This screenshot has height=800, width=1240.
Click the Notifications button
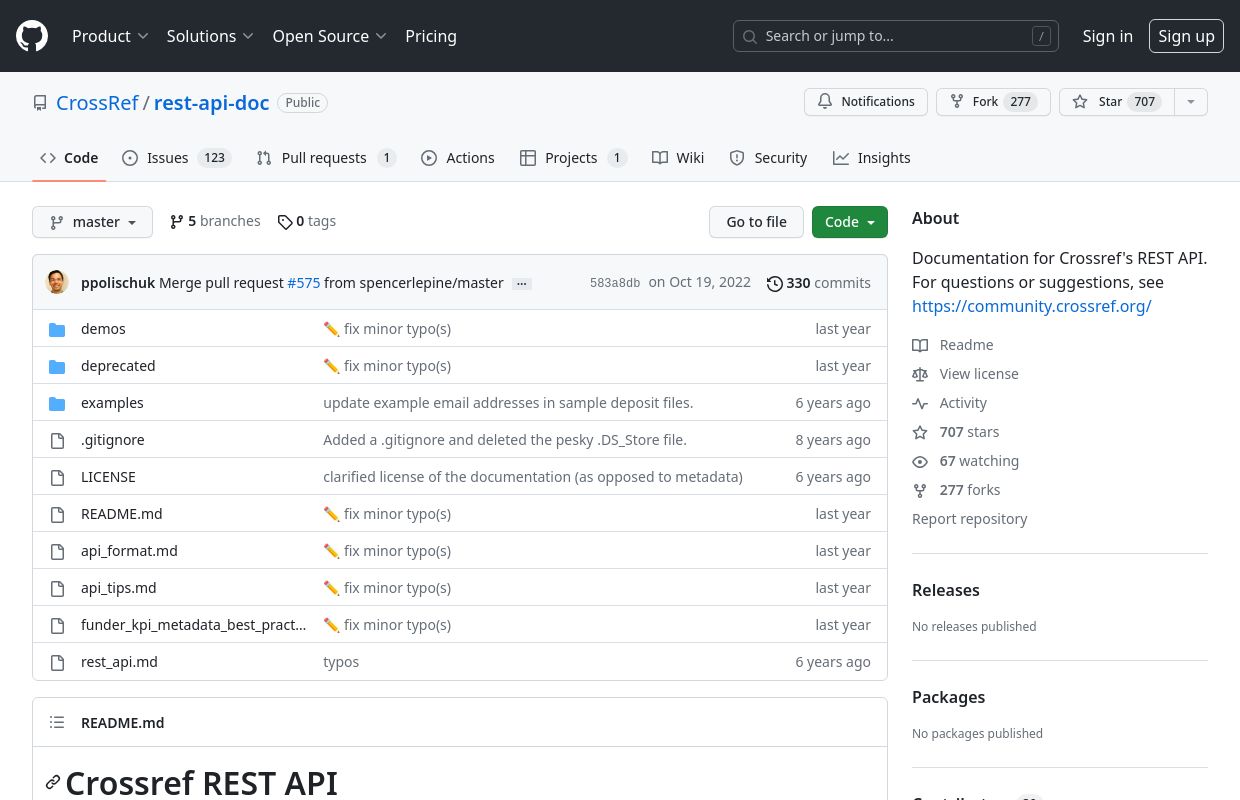click(x=866, y=102)
